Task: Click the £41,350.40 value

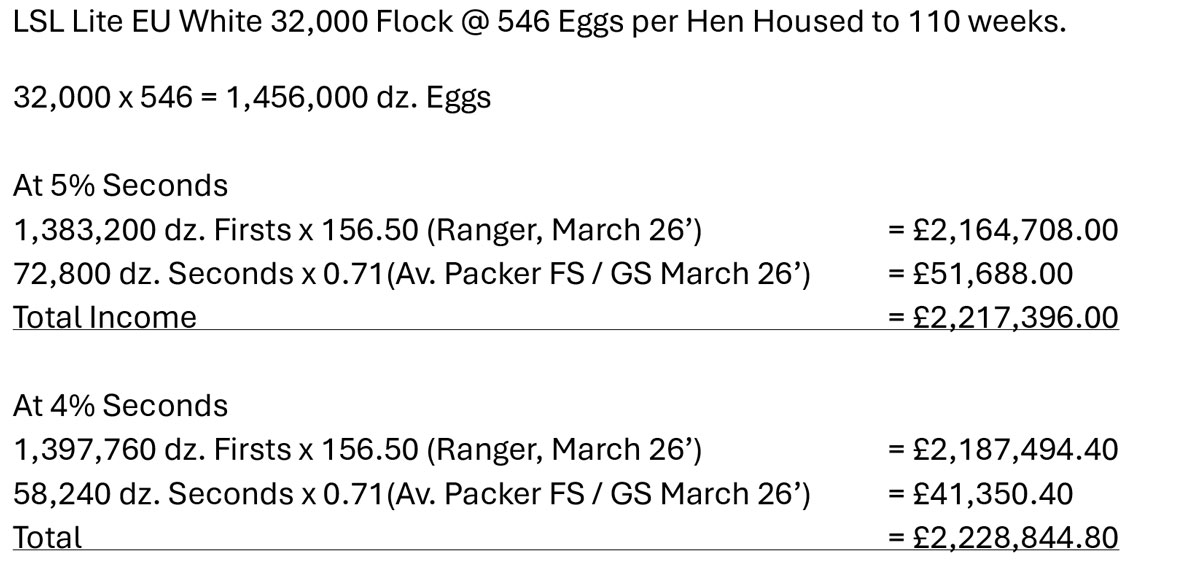Action: coord(980,494)
